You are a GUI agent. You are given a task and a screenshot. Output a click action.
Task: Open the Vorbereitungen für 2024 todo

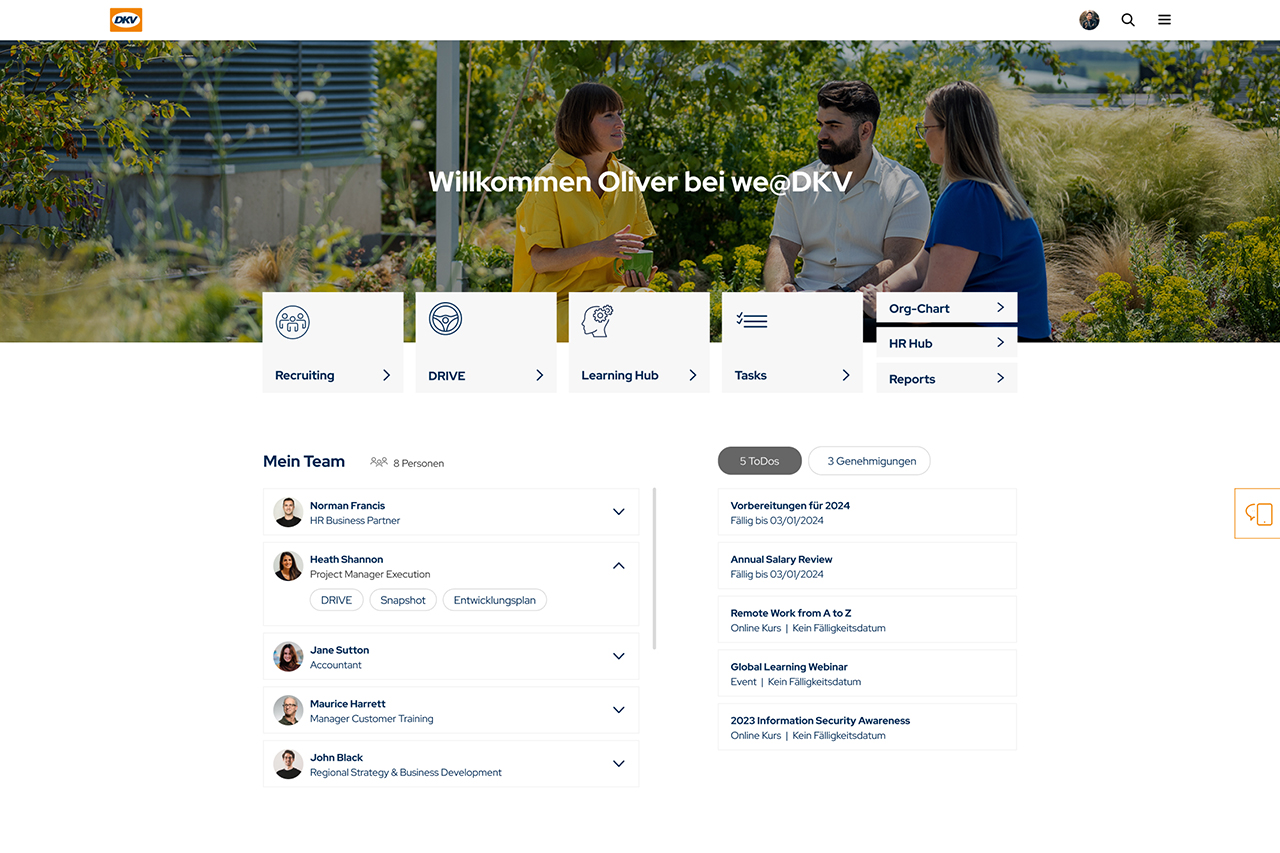[x=867, y=512]
